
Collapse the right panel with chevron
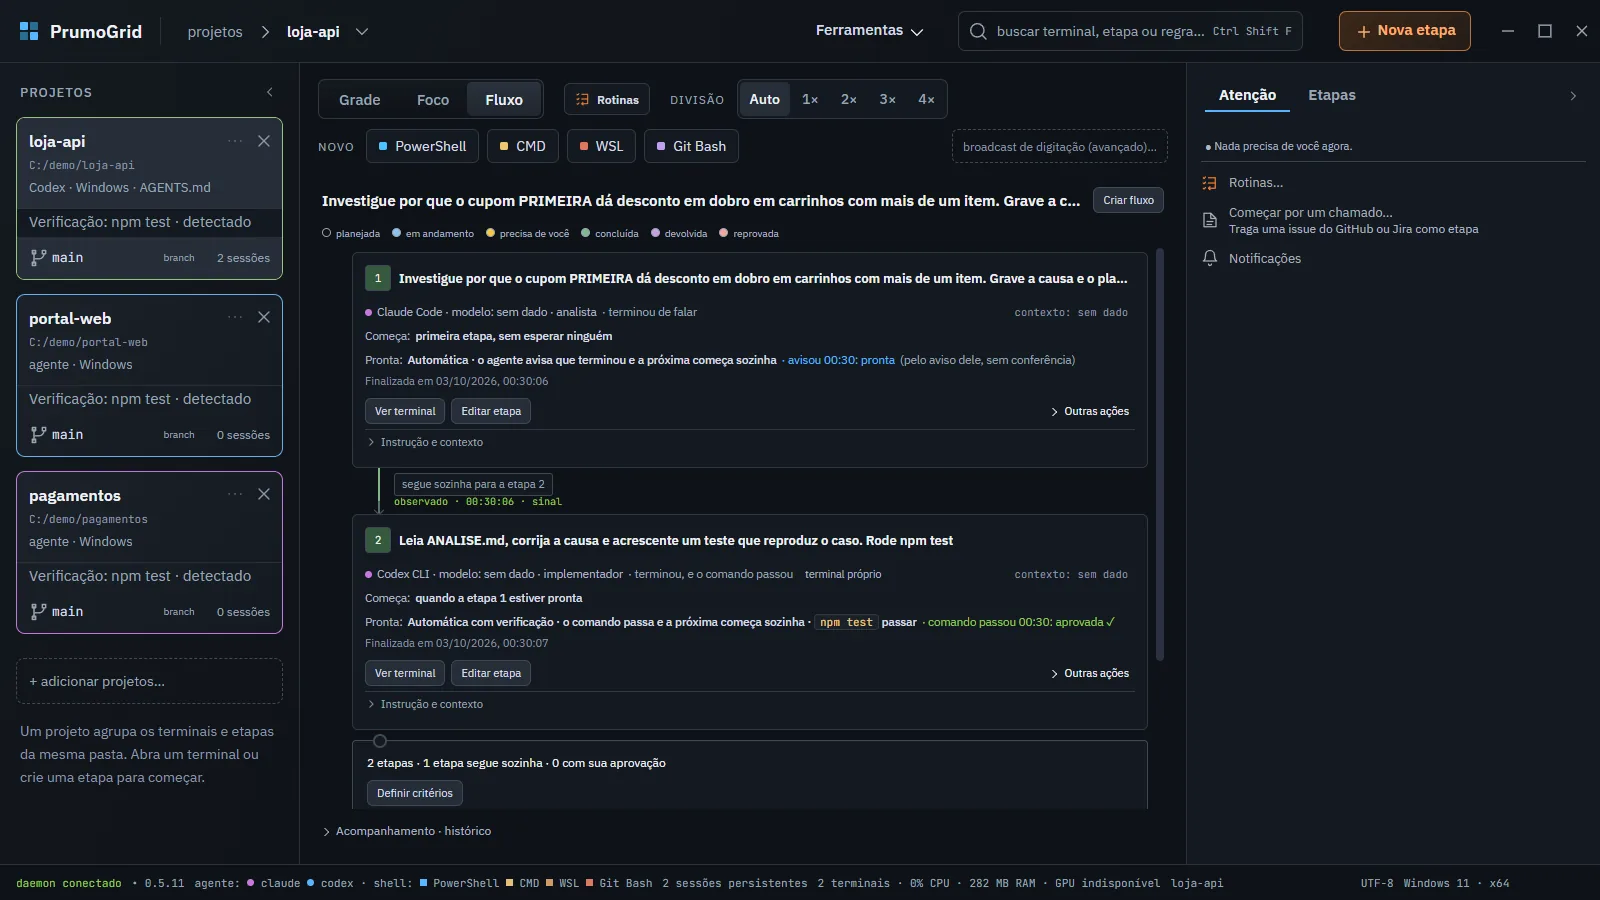pos(1573,96)
